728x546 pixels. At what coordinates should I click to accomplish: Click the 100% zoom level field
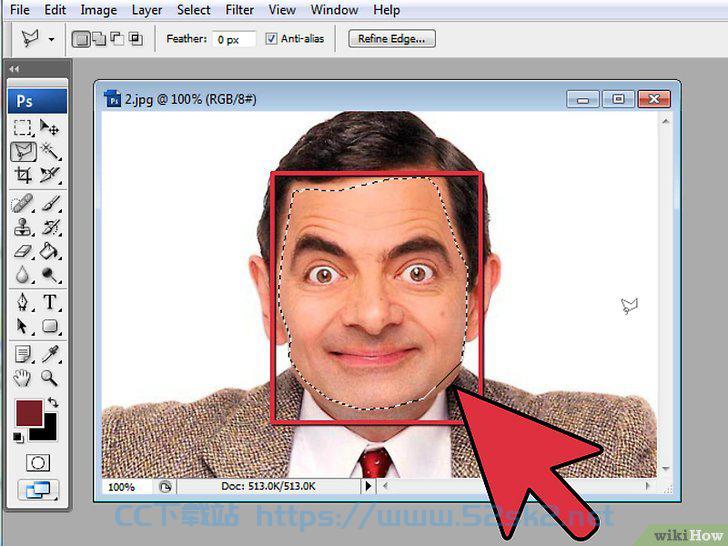[126, 487]
